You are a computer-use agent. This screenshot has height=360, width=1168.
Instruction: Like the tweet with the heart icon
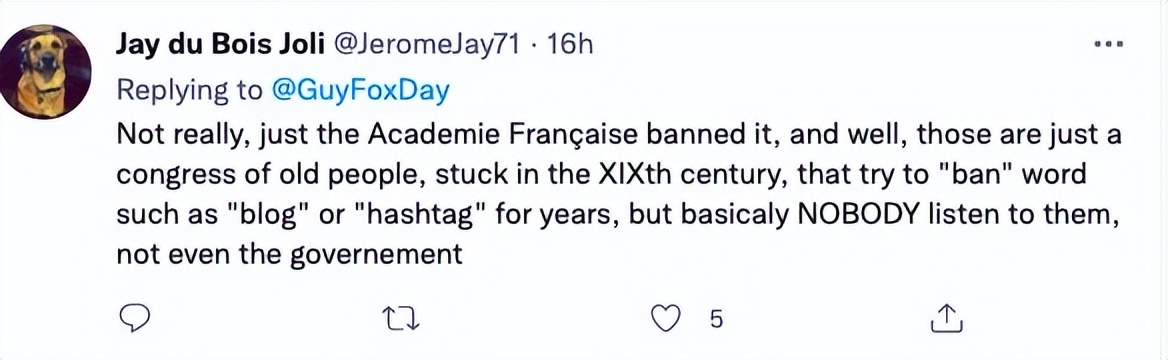(x=667, y=319)
